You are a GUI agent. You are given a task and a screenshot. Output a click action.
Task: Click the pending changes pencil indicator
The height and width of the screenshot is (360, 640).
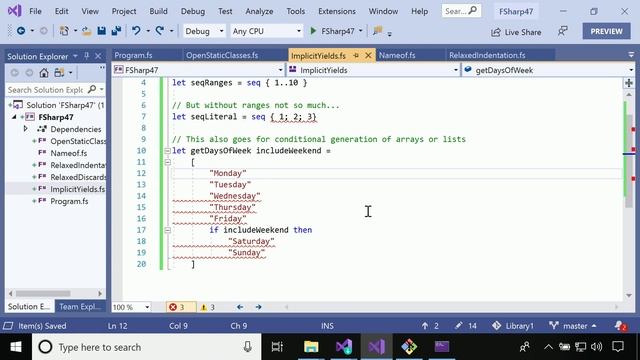466,326
